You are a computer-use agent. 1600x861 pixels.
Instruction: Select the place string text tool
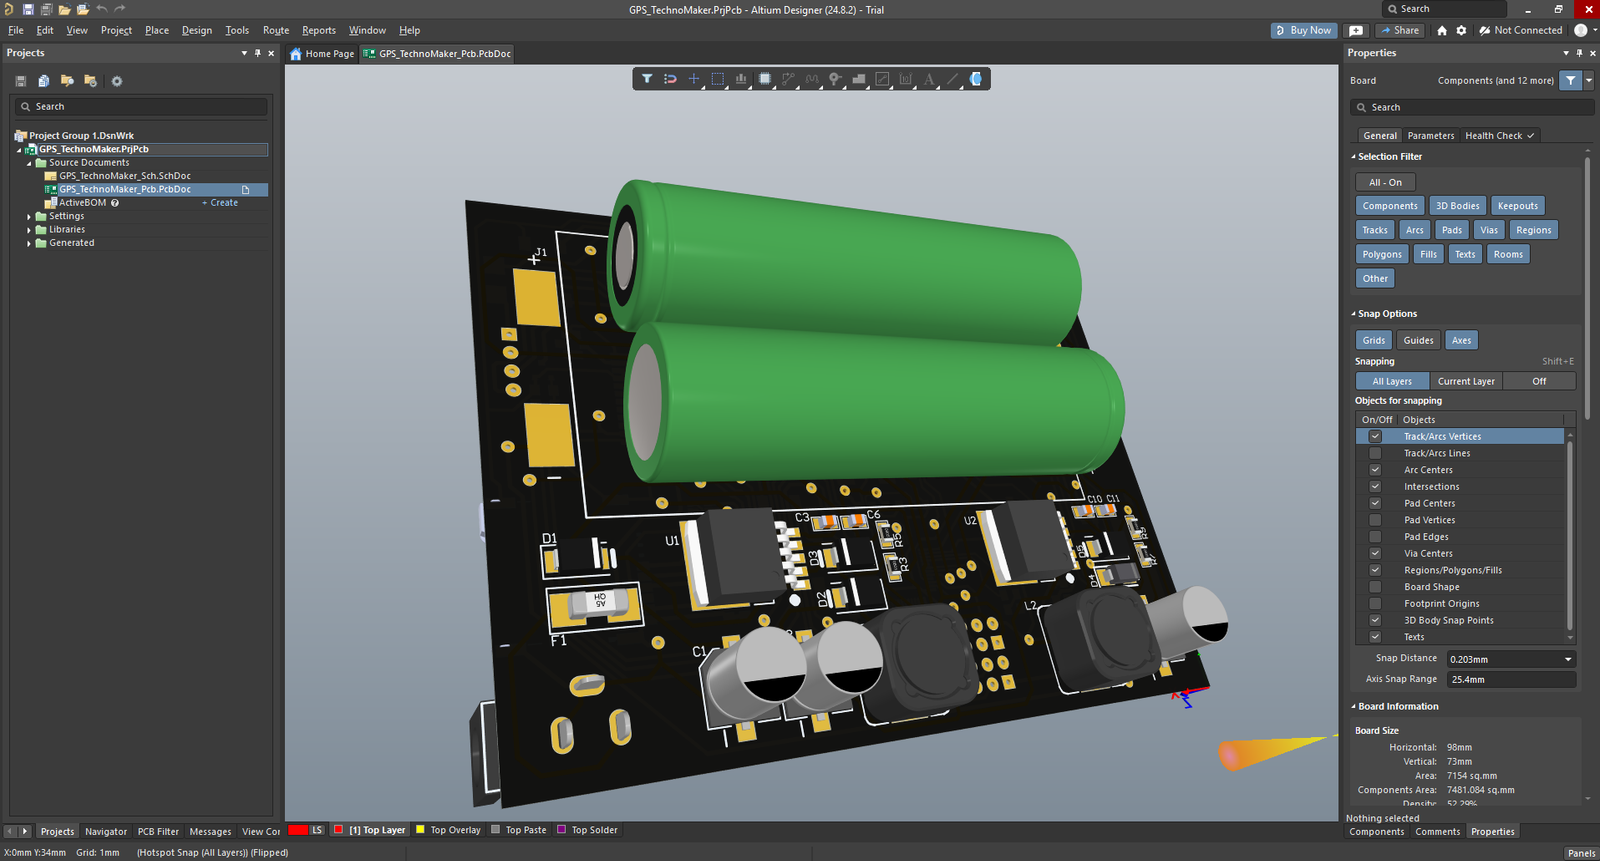pyautogui.click(x=929, y=79)
